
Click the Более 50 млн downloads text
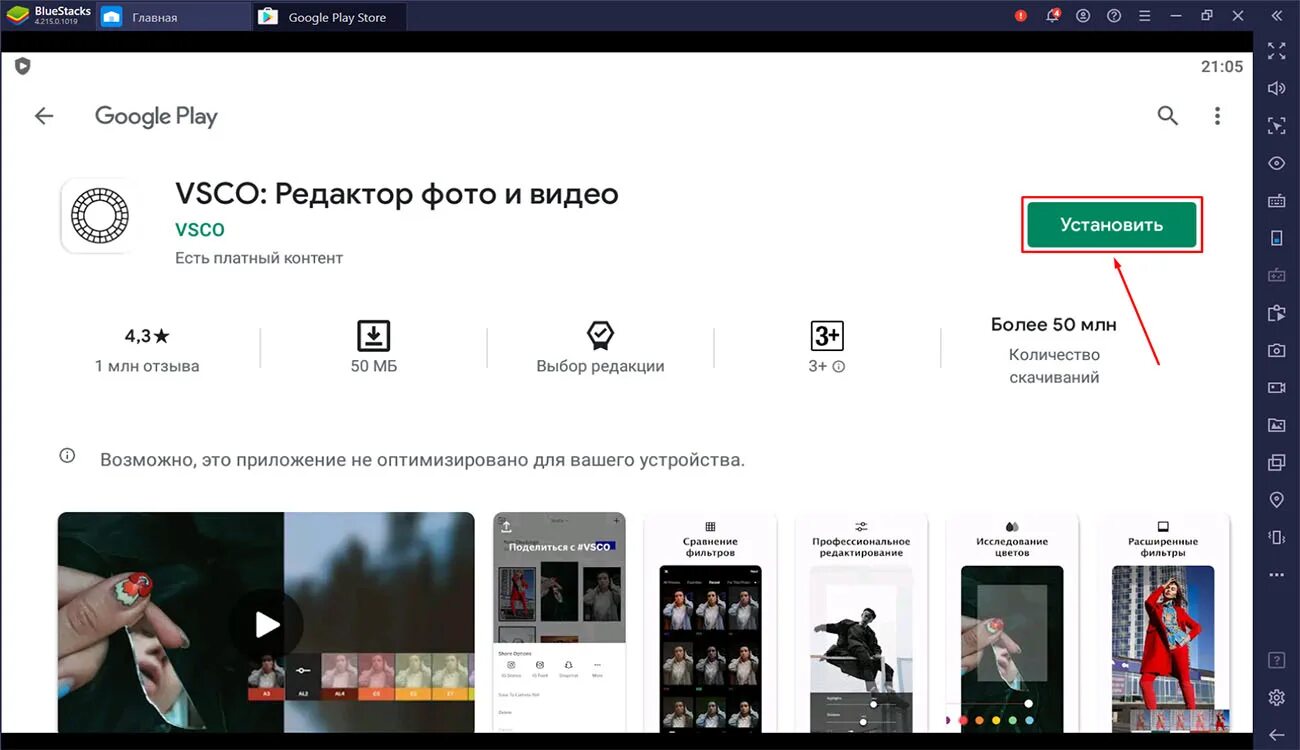click(1054, 325)
